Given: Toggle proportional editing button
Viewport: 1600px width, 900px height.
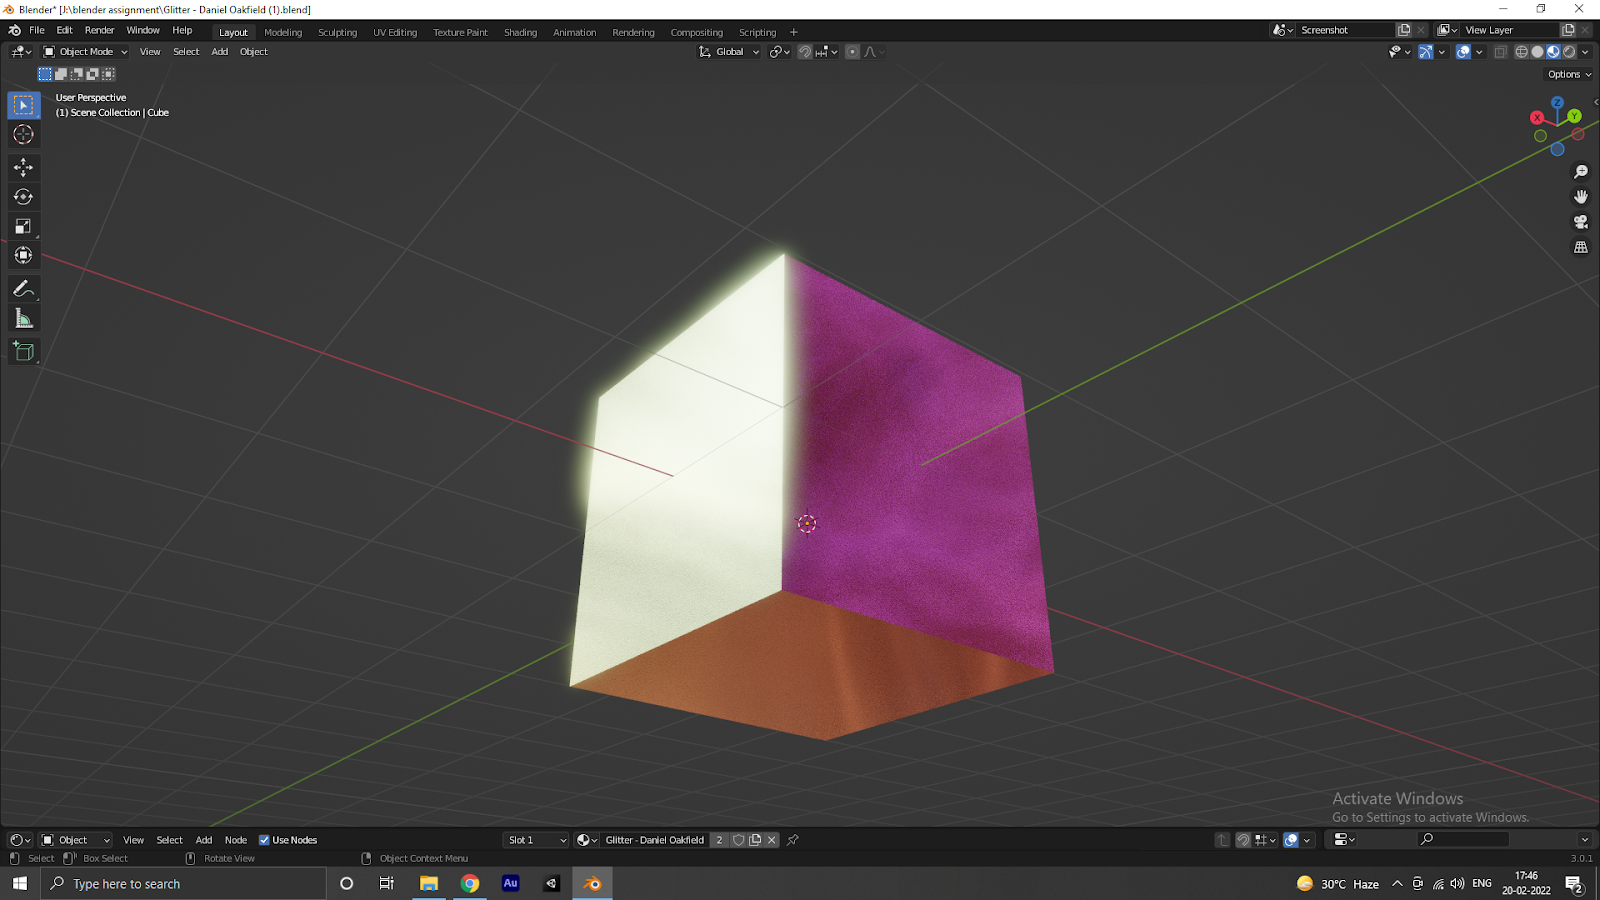Looking at the screenshot, I should click(852, 52).
